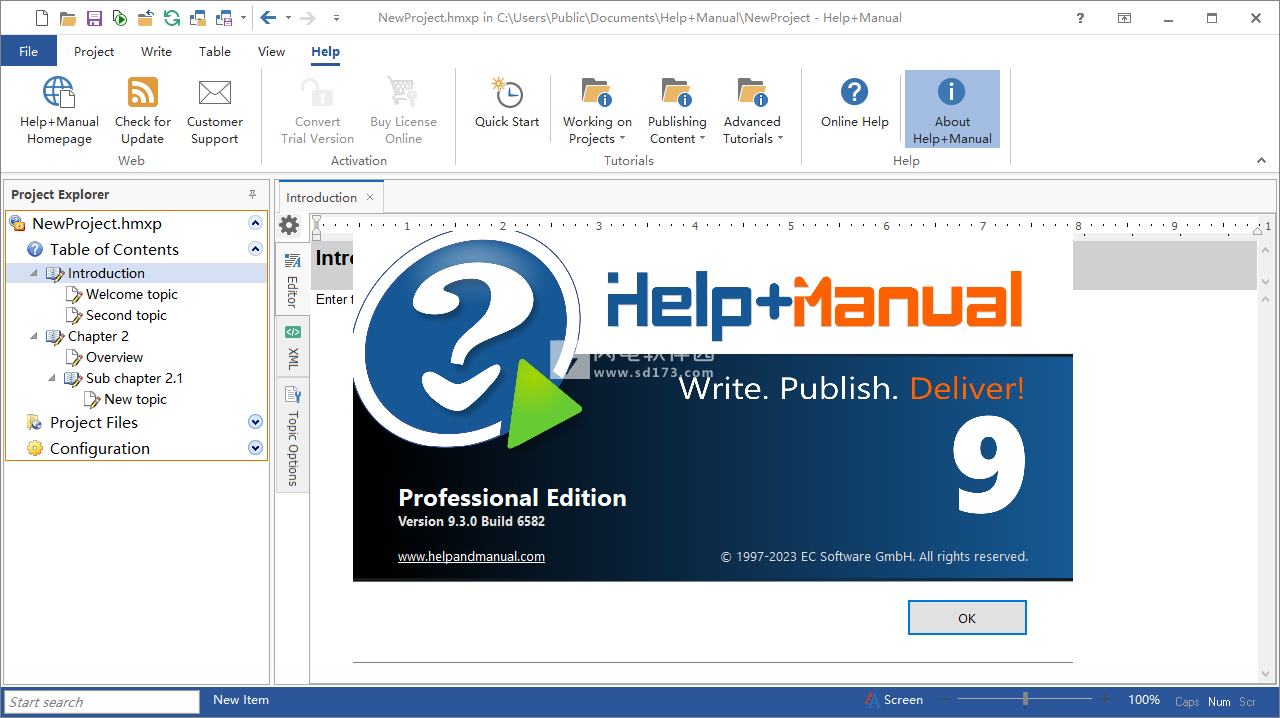1280x718 pixels.
Task: Create a new project from quick access toolbar
Action: 41,18
